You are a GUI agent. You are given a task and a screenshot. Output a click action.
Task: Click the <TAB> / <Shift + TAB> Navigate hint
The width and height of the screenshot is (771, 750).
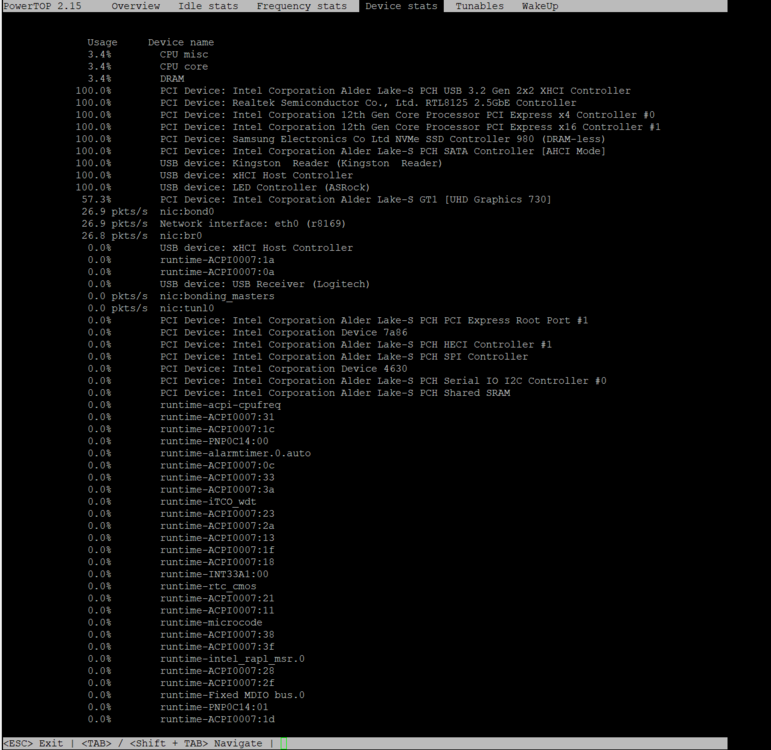click(x=172, y=743)
